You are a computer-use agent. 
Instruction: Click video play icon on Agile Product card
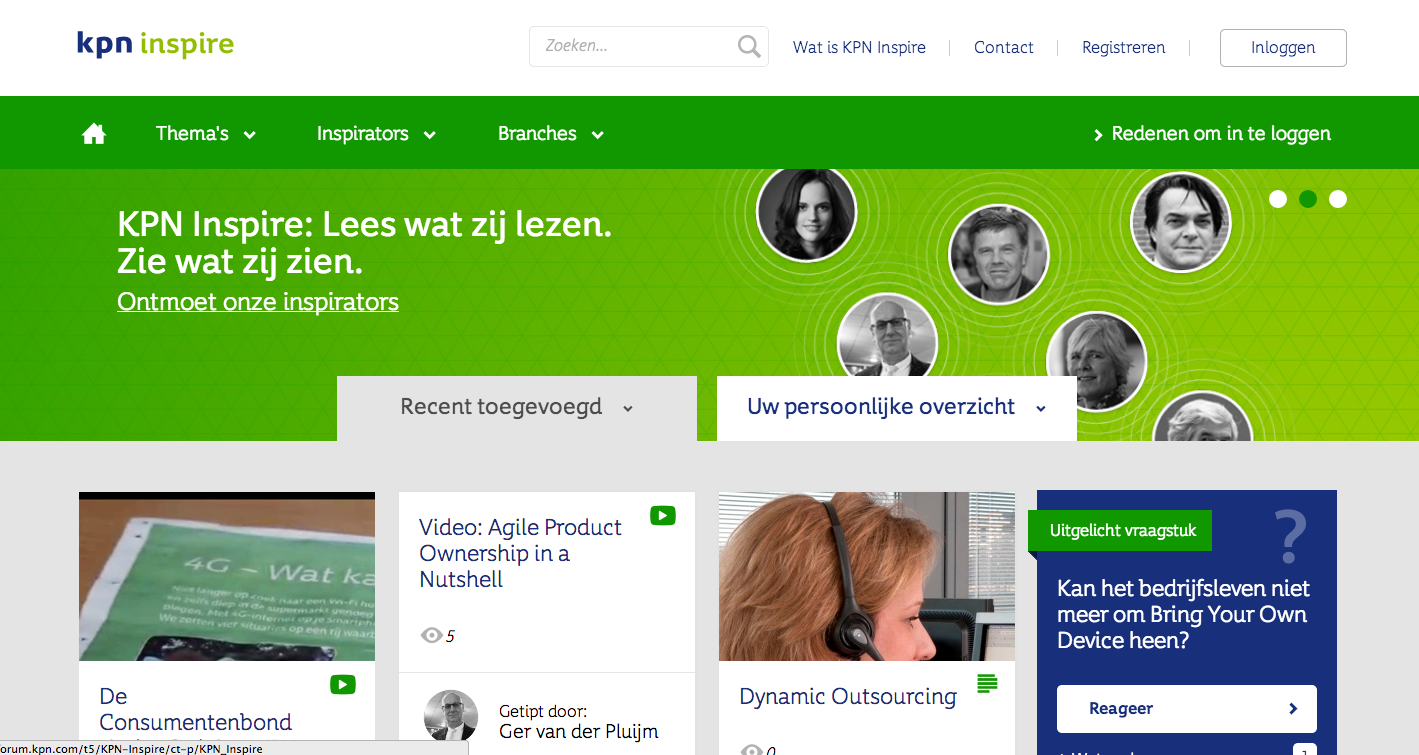(662, 515)
